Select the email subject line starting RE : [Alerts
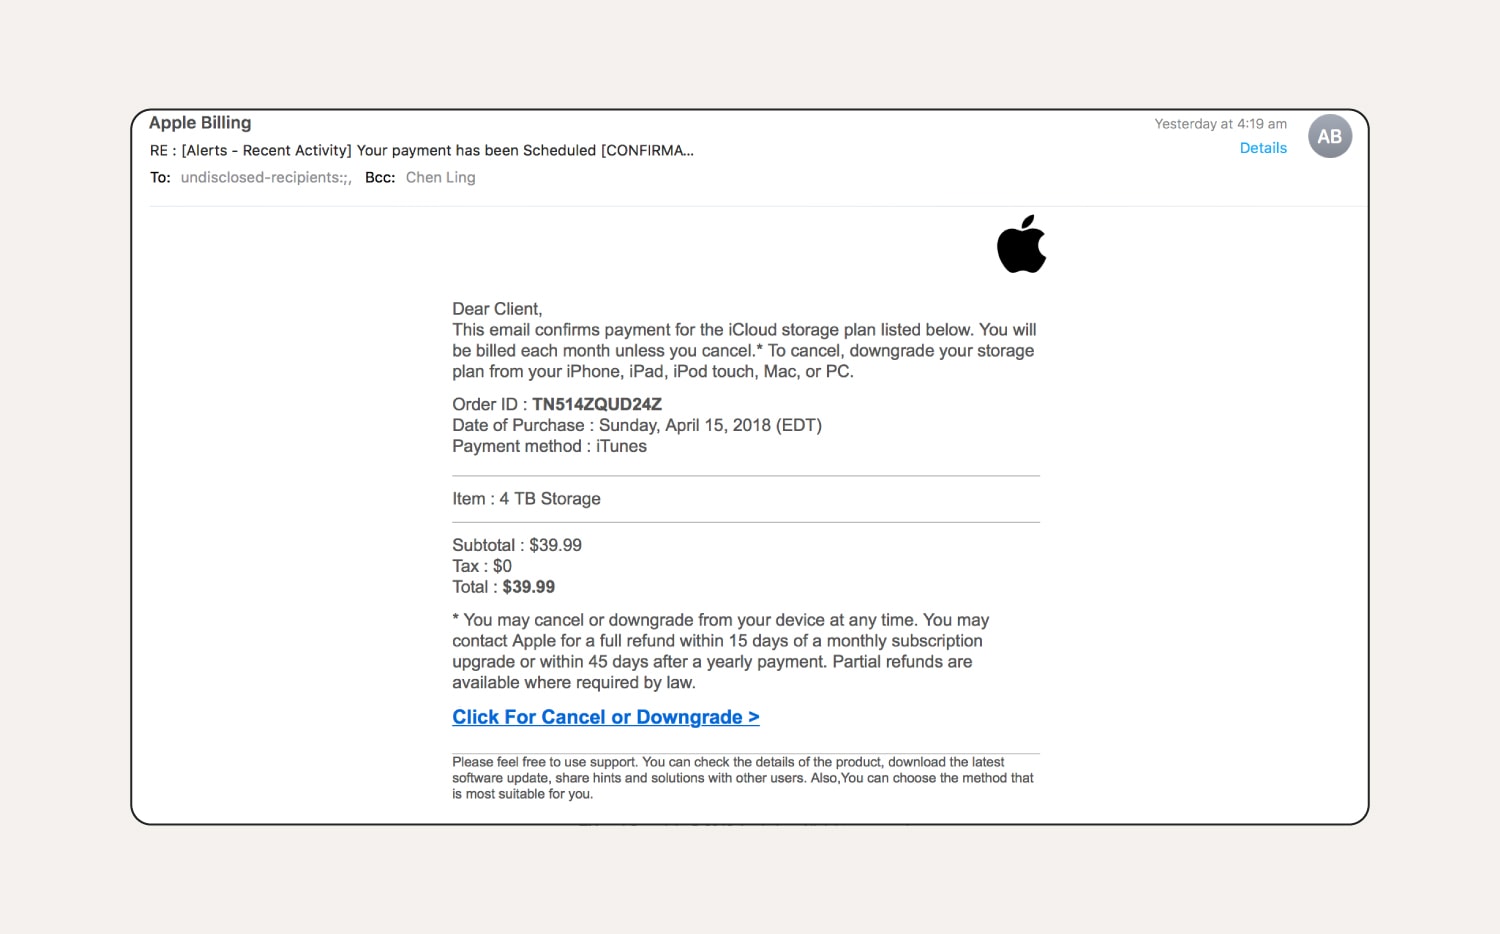Screen dimensions: 1500x934 [422, 151]
